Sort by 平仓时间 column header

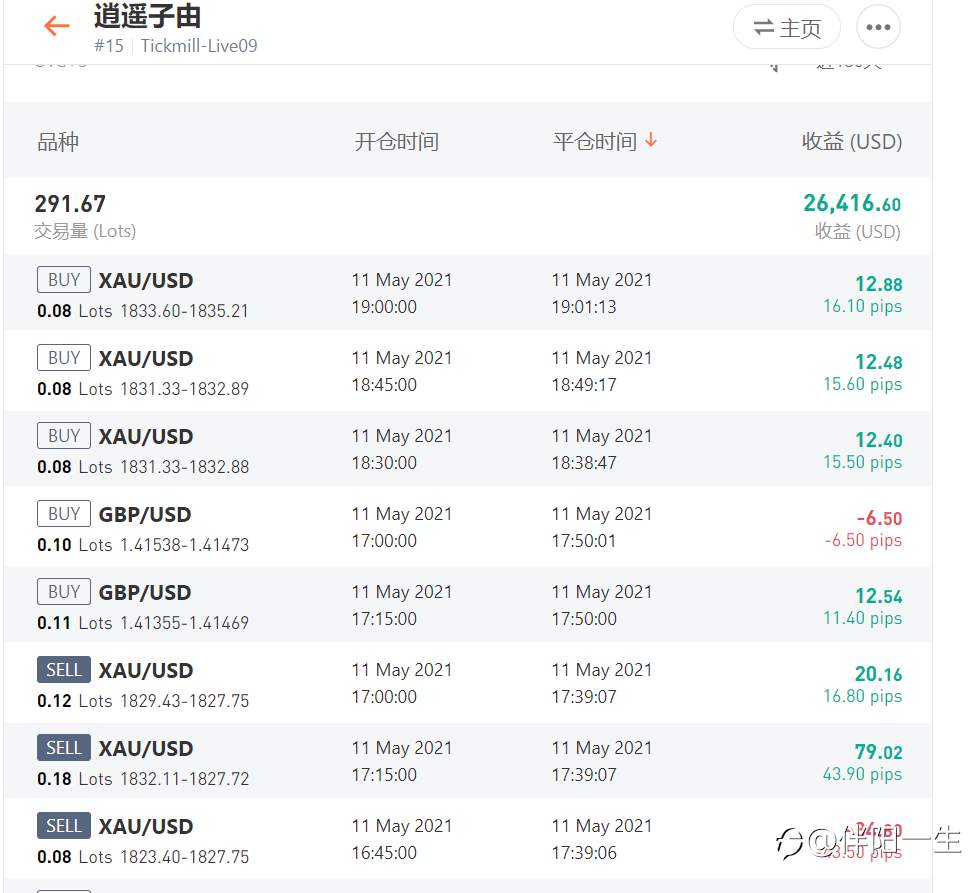tap(595, 142)
